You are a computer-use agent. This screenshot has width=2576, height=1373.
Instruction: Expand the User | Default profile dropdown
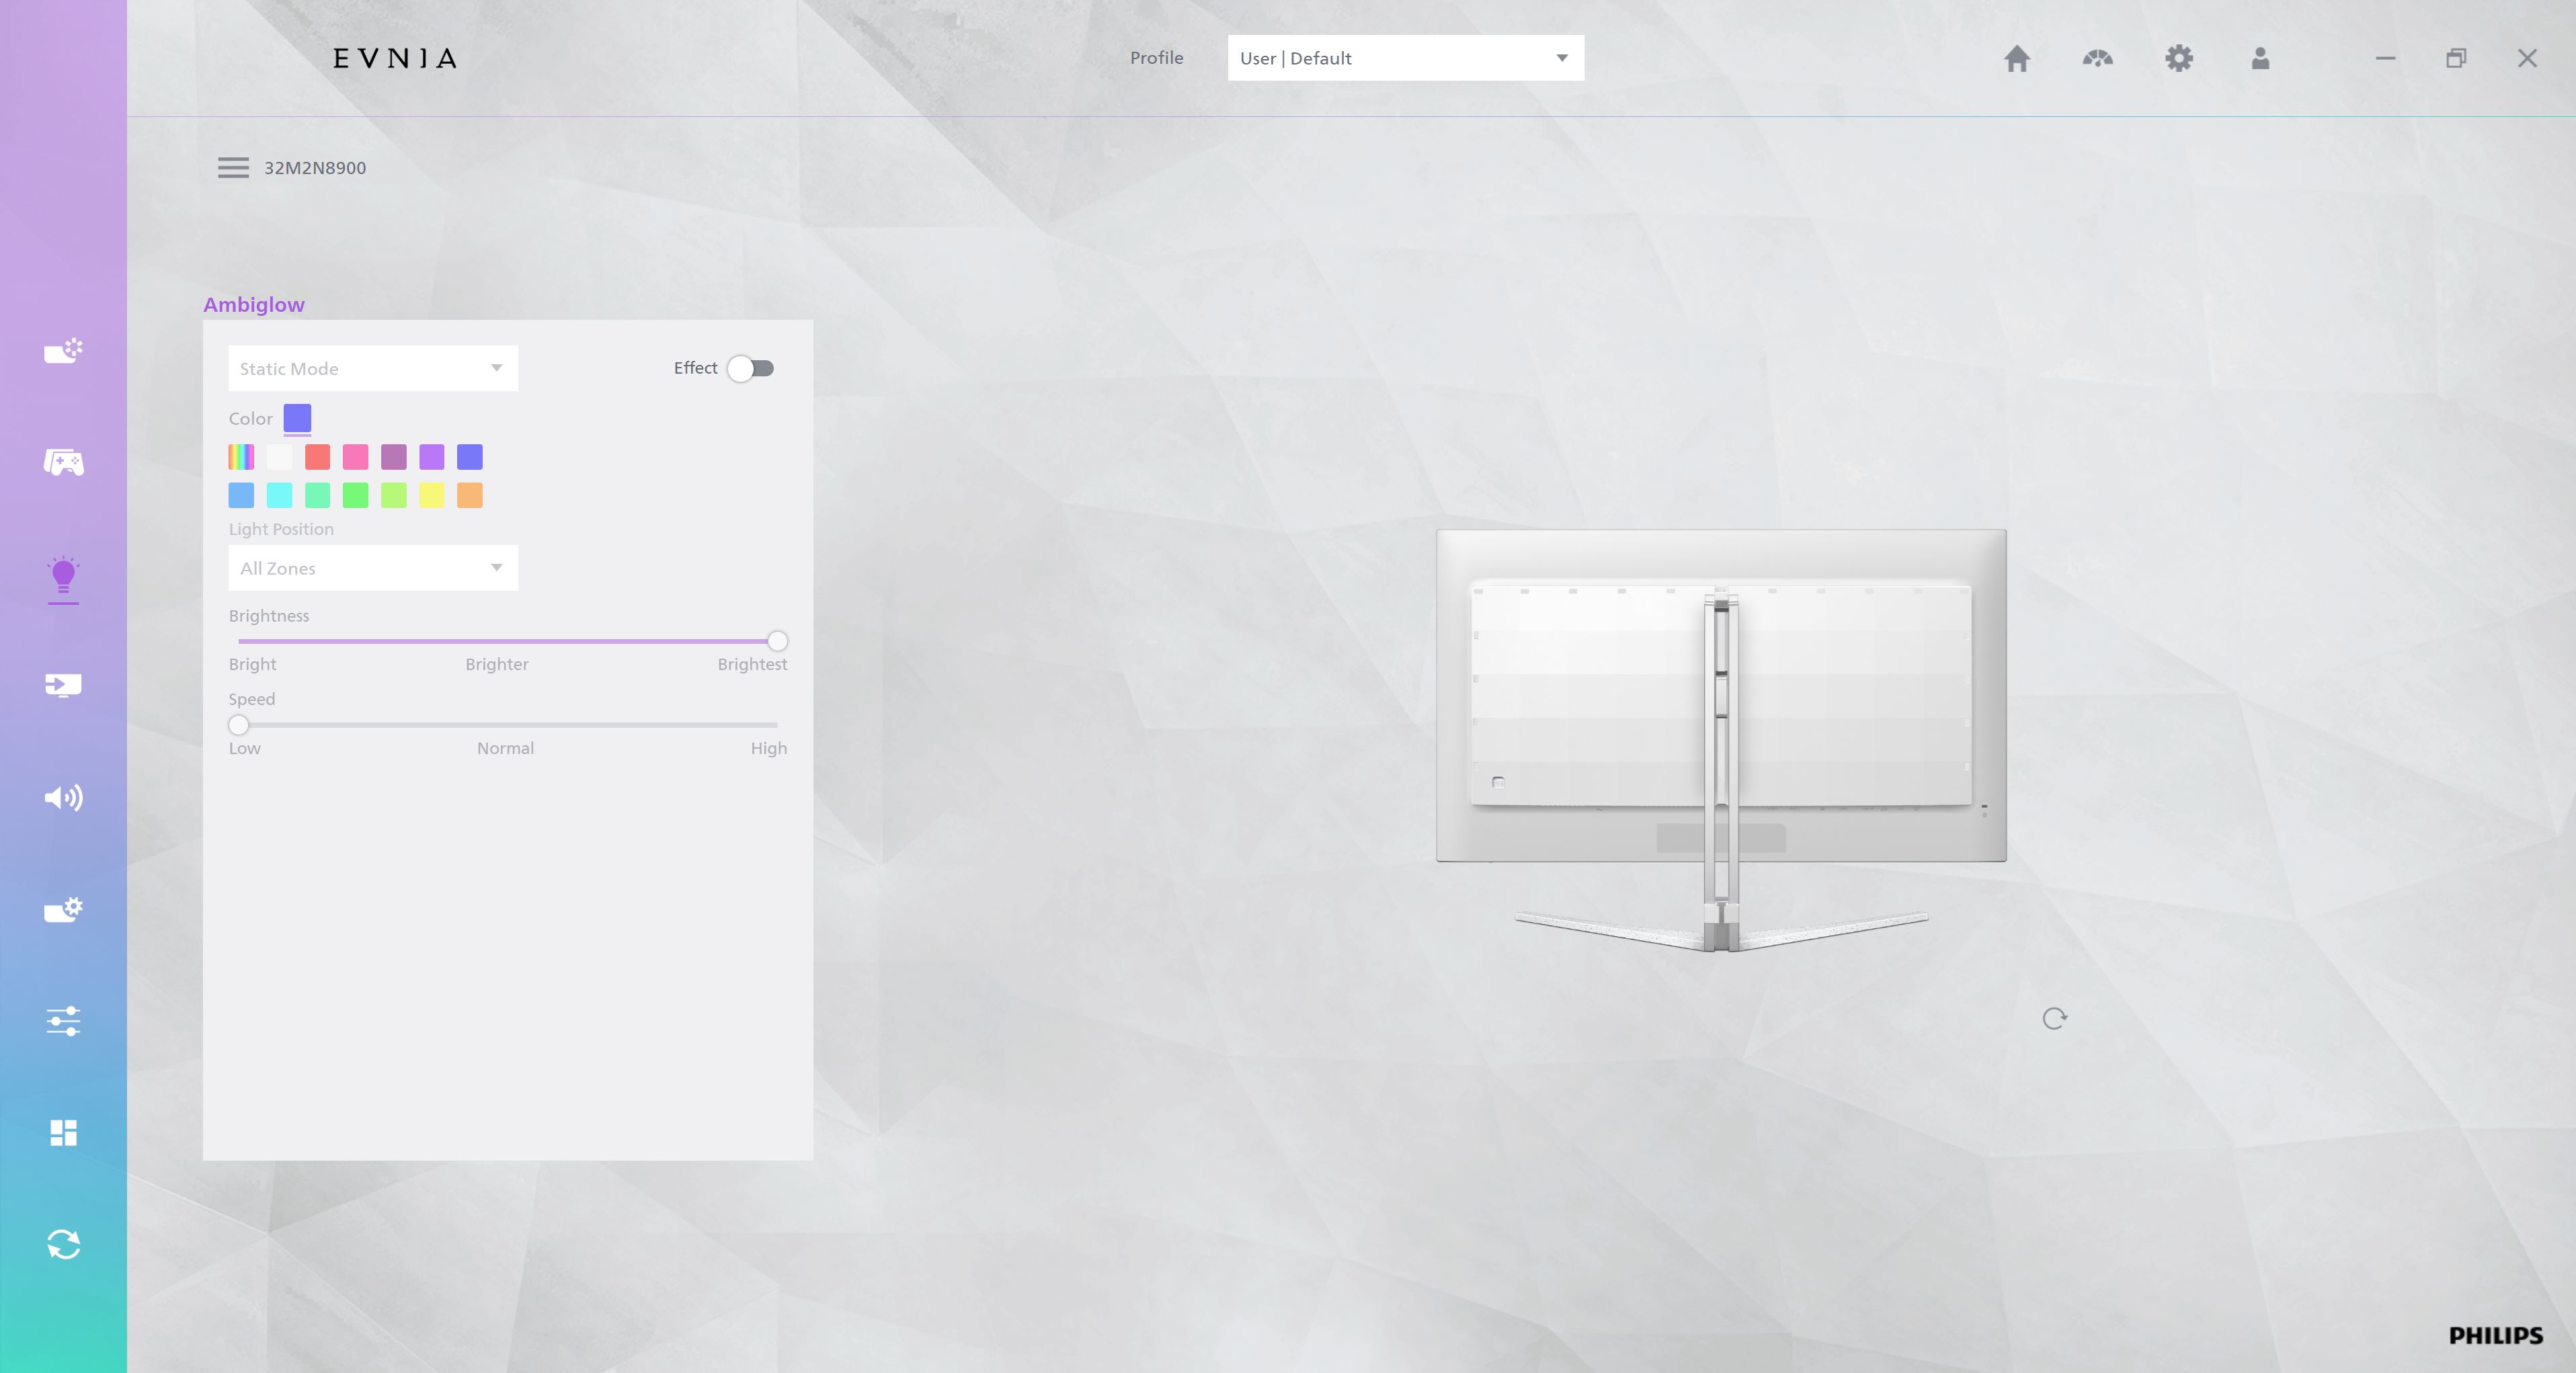1405,58
